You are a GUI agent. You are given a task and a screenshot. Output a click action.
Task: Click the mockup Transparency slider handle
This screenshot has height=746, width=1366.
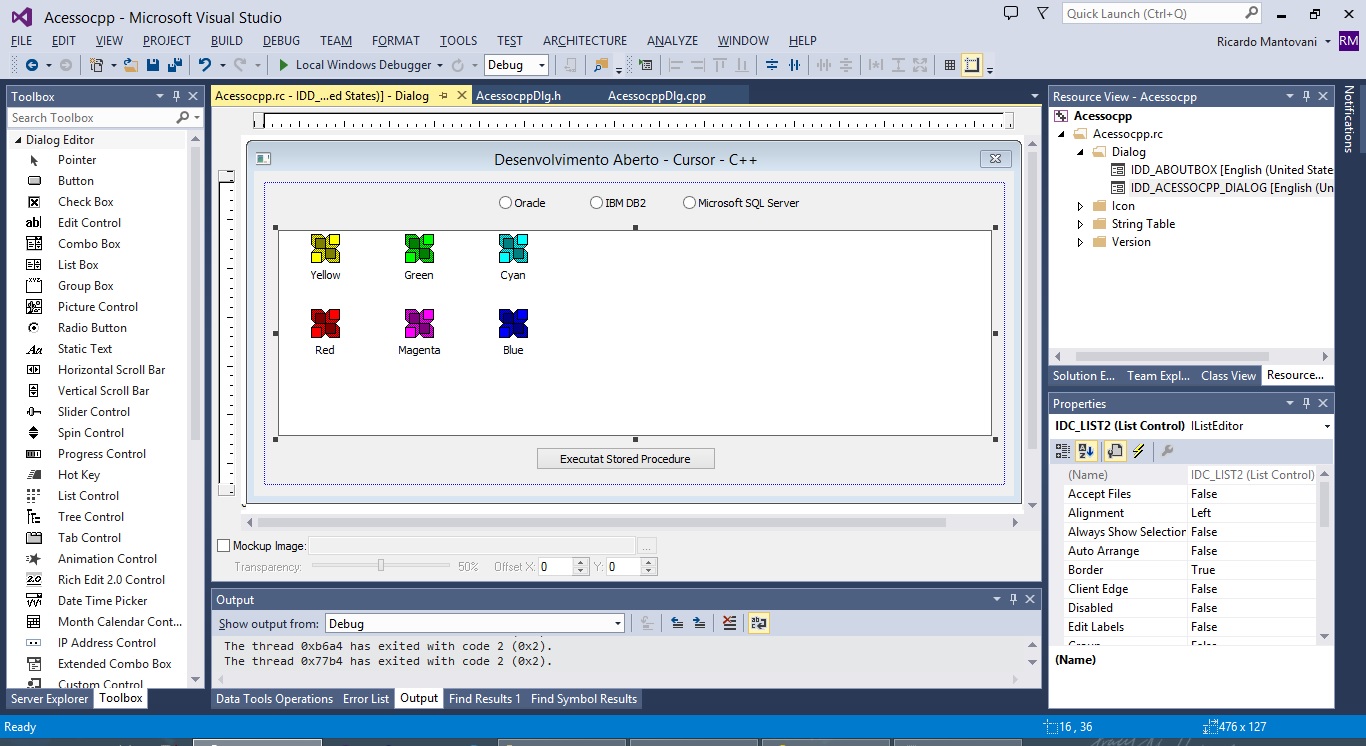pos(381,566)
